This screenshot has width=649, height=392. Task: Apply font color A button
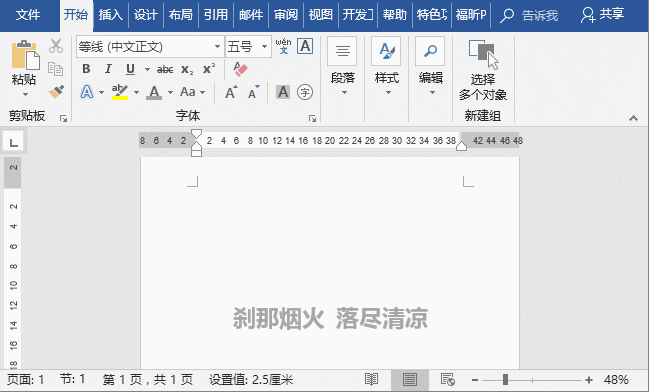tap(154, 92)
